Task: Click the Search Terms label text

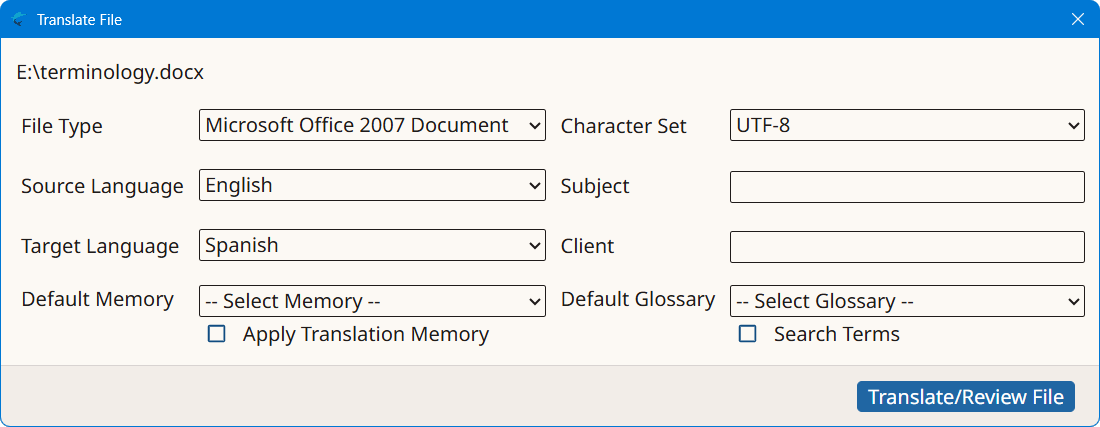Action: tap(836, 334)
